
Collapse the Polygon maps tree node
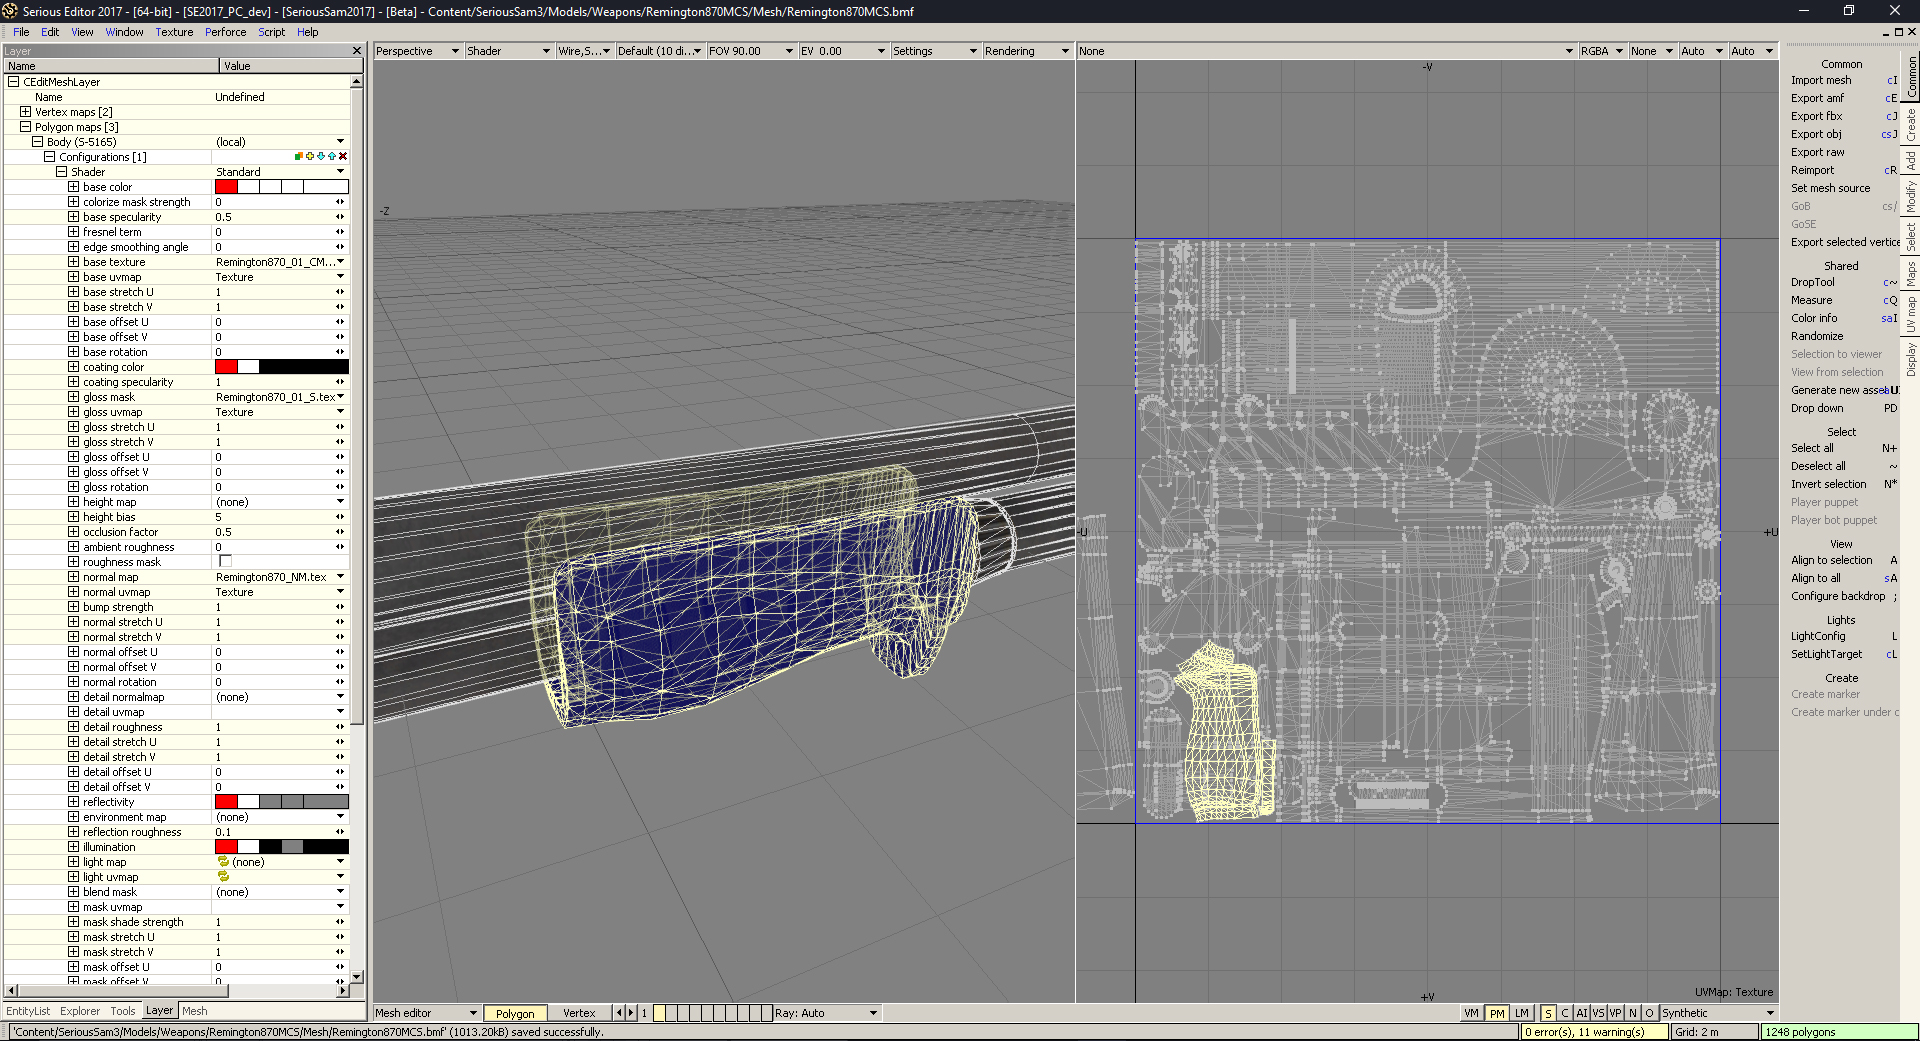tap(26, 127)
